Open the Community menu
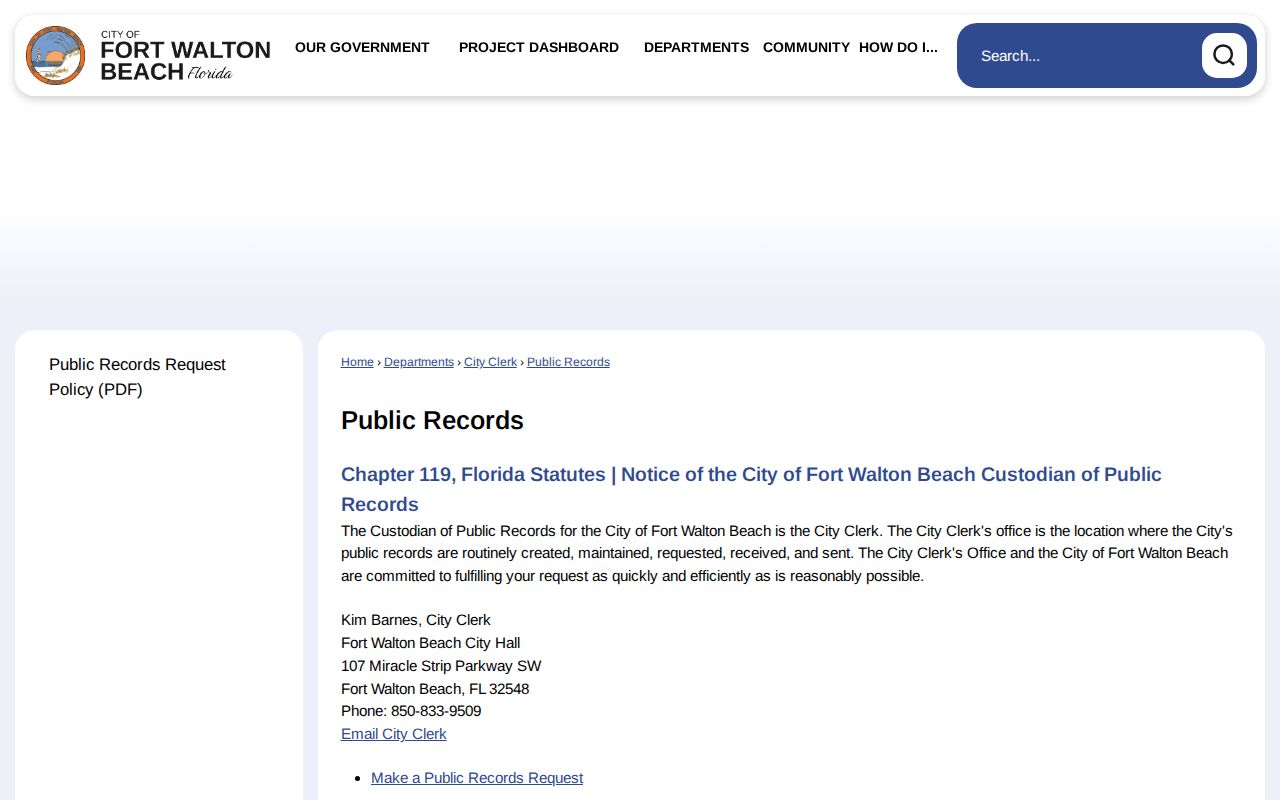1280x800 pixels. [x=806, y=47]
